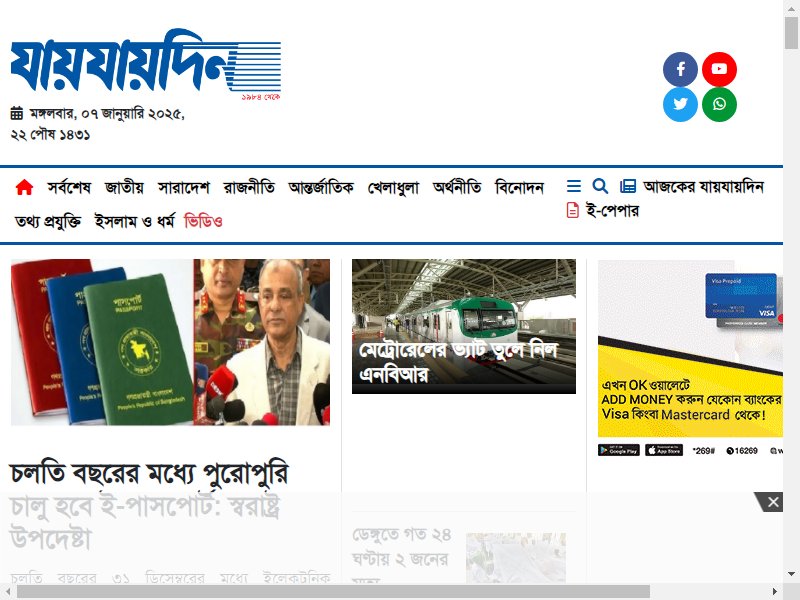The image size is (800, 600).
Task: Select the রাজনীতি menu item
Action: pyautogui.click(x=249, y=187)
